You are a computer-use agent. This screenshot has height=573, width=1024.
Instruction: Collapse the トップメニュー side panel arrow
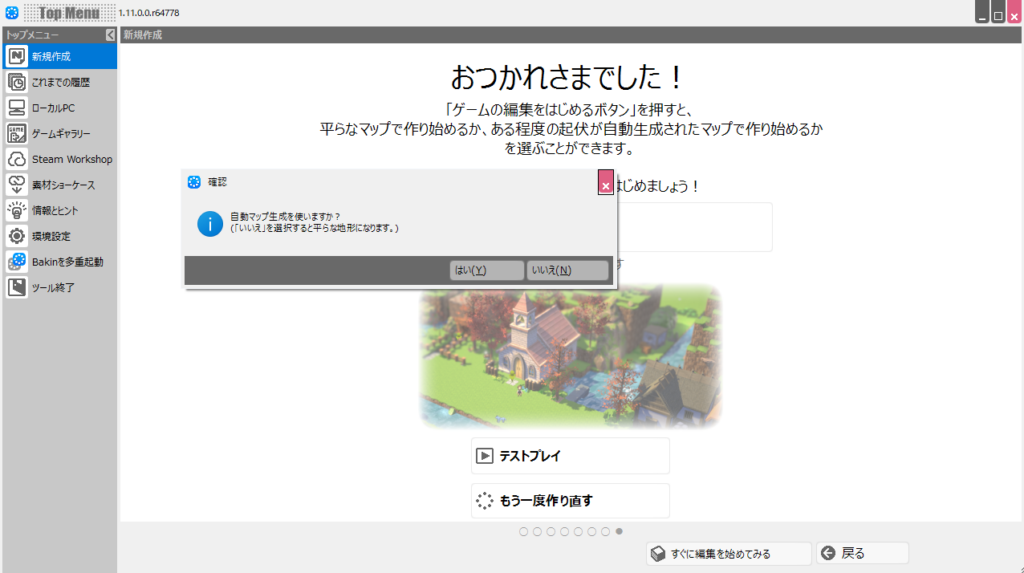click(x=110, y=35)
